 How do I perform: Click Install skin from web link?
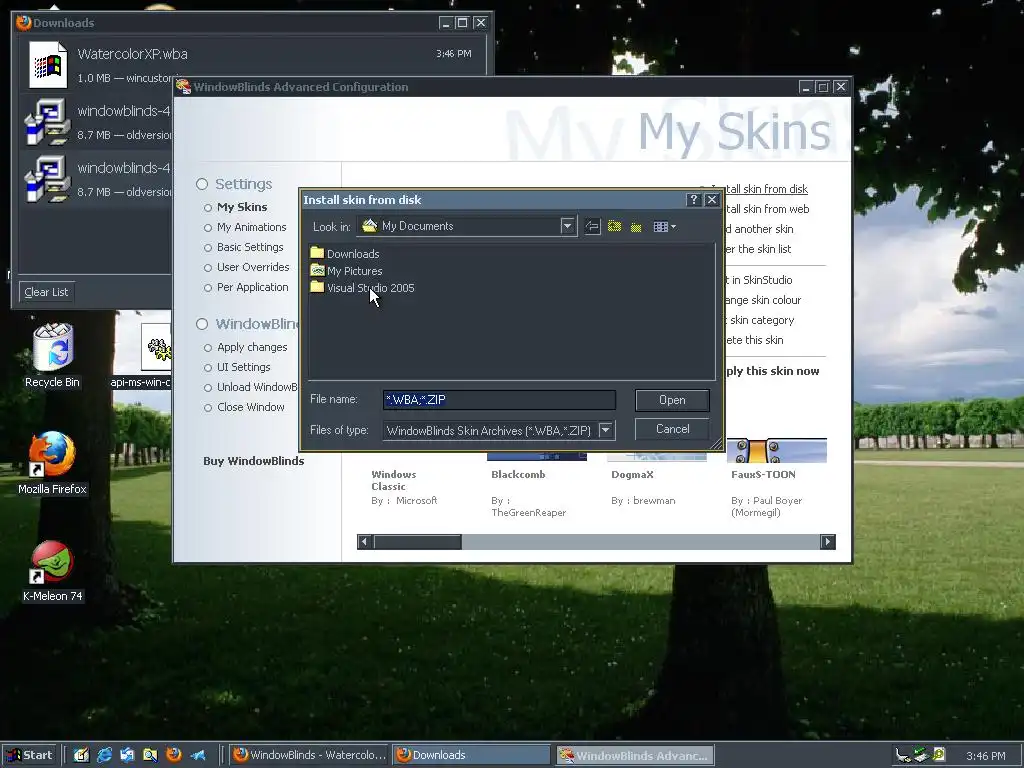767,209
